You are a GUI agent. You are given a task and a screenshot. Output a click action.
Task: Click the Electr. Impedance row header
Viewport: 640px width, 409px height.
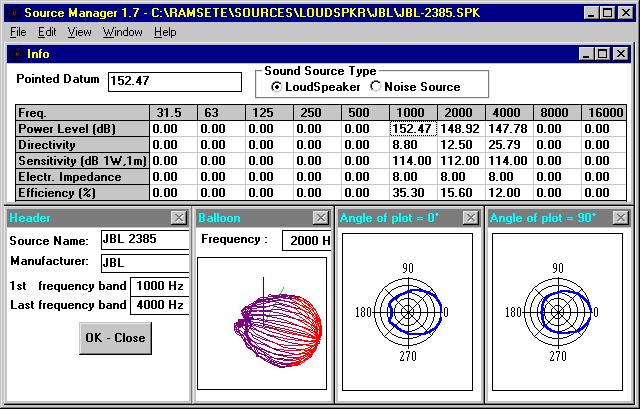[82, 177]
